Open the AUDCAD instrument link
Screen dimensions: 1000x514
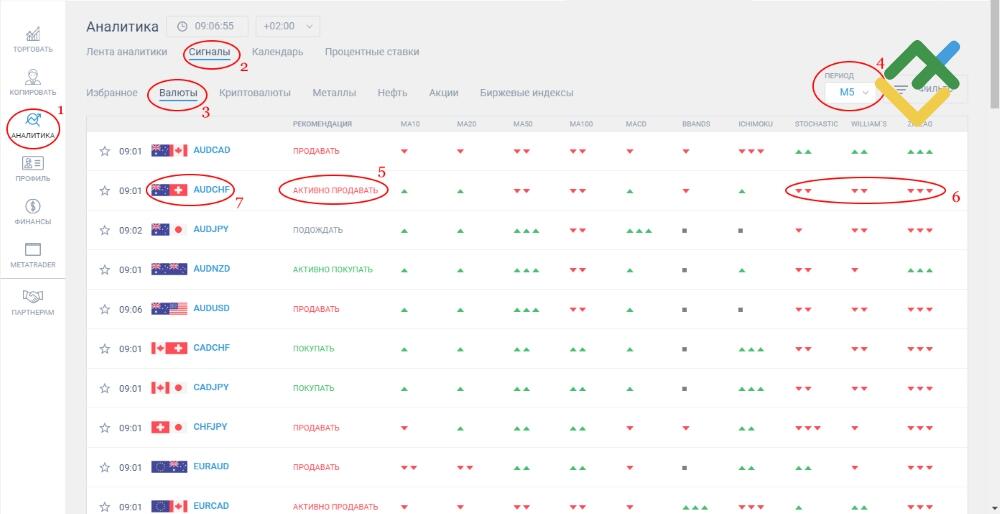point(212,151)
